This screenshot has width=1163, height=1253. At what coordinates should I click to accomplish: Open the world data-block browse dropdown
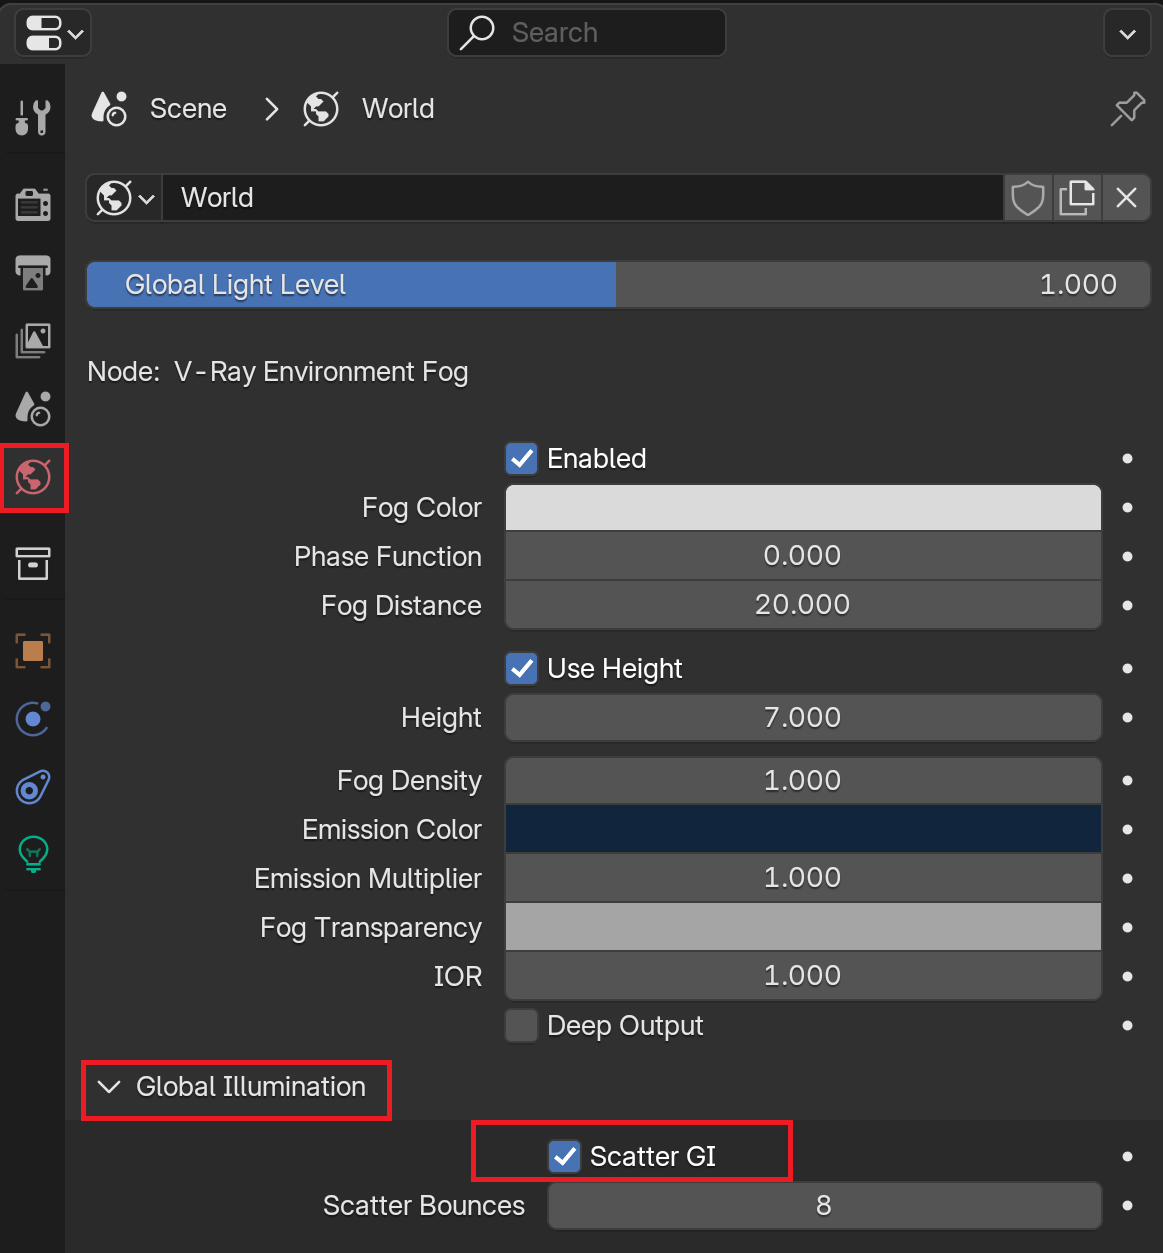click(125, 198)
